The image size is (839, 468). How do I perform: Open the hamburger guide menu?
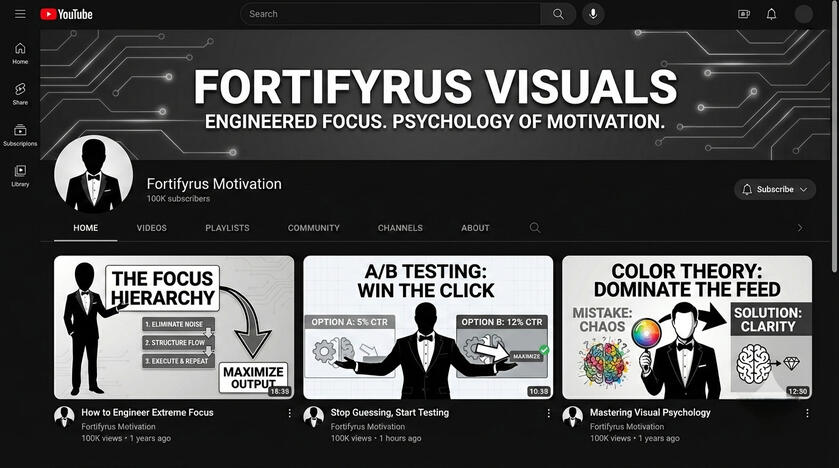(x=20, y=14)
